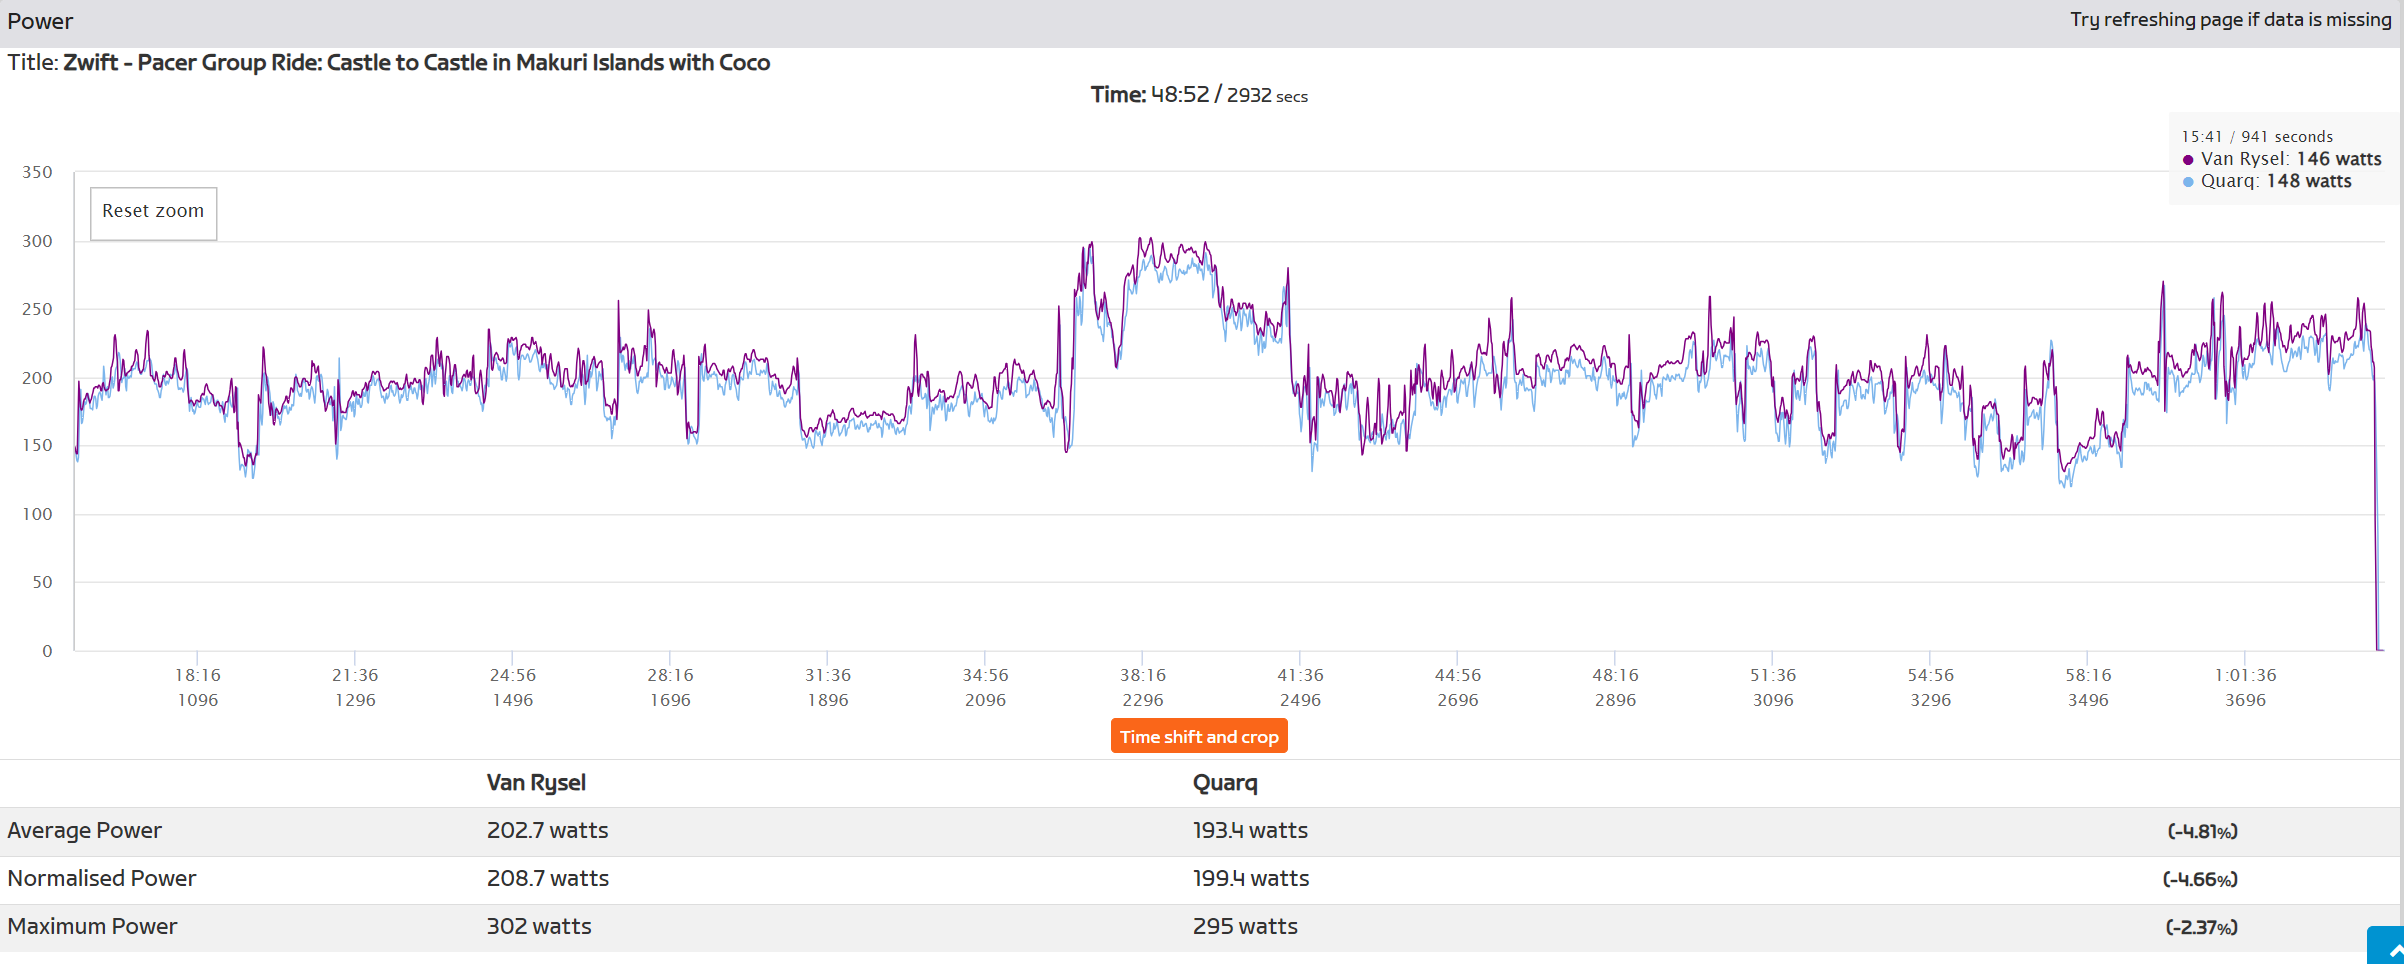Click the 31:36 x-axis tick label
Screen dimensions: 2404x964
click(828, 676)
